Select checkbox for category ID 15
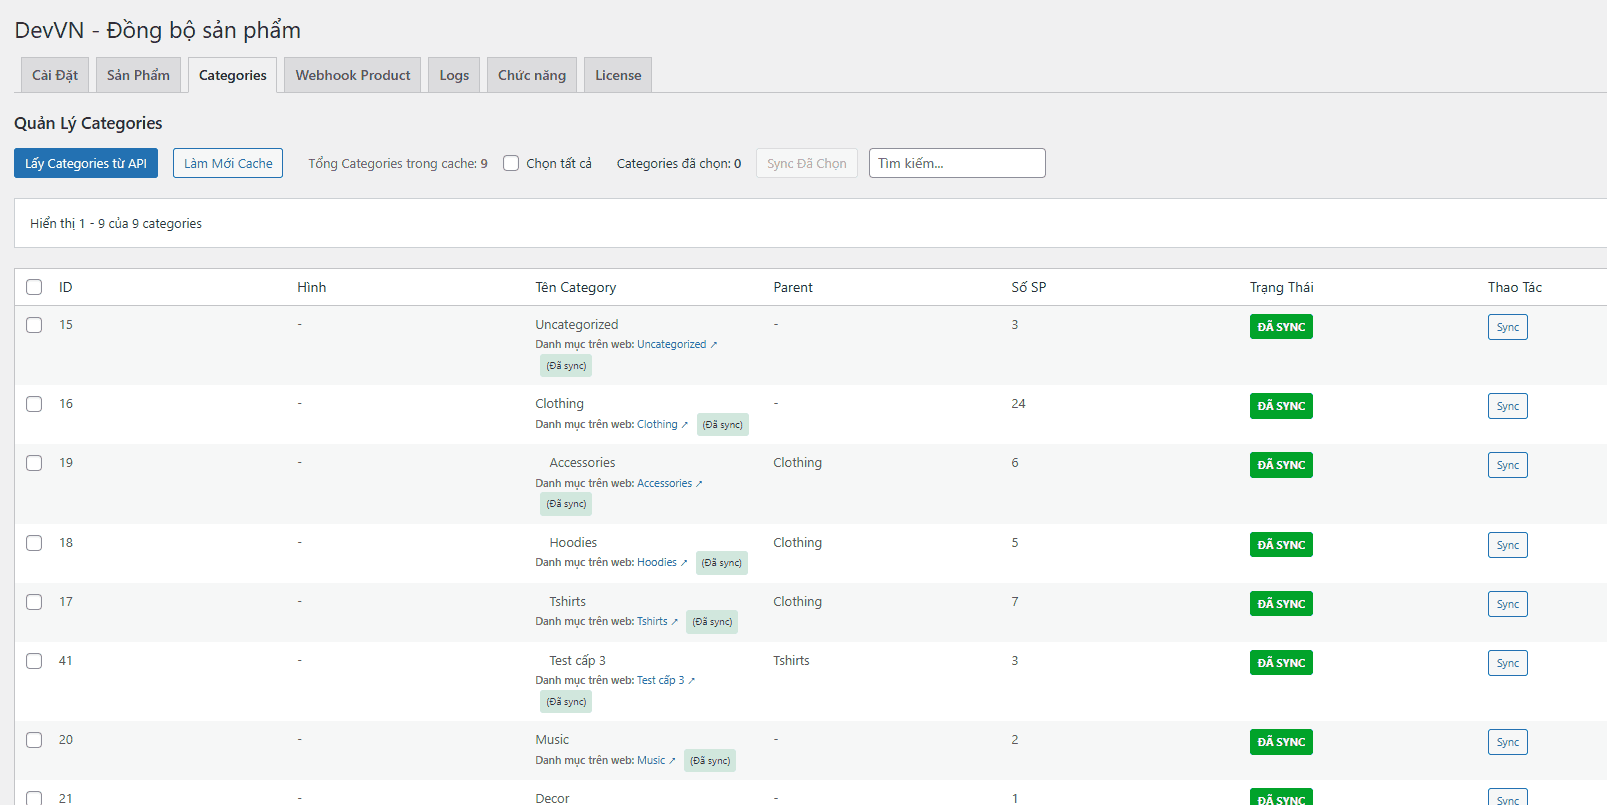1607x805 pixels. point(34,325)
